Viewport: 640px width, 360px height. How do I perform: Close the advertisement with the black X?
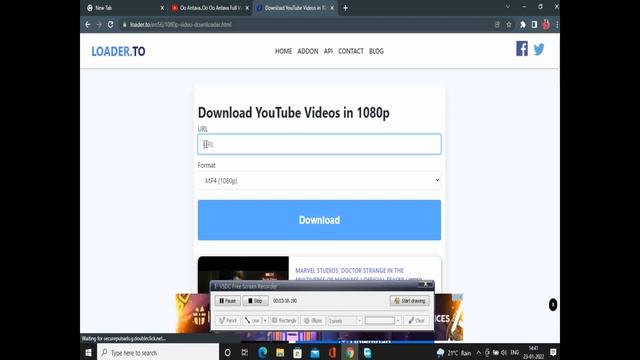click(553, 304)
